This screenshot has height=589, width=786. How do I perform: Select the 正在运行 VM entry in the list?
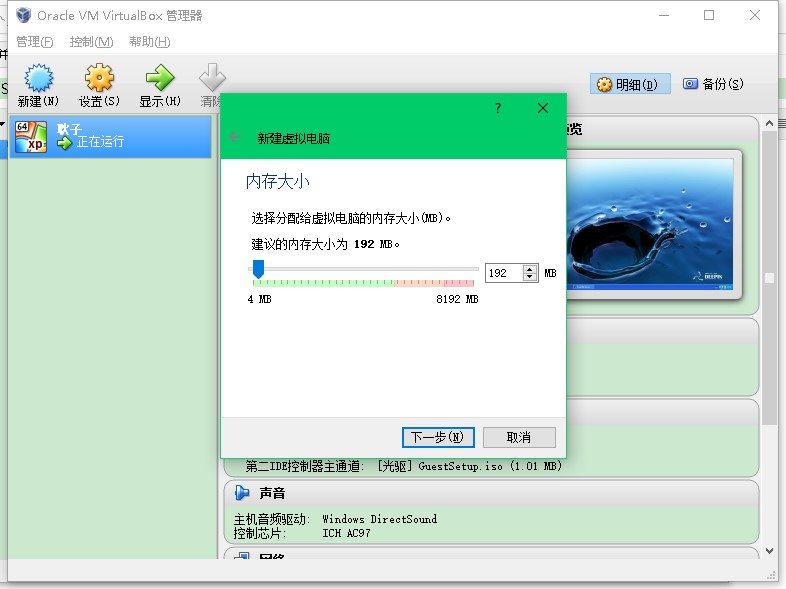110,136
